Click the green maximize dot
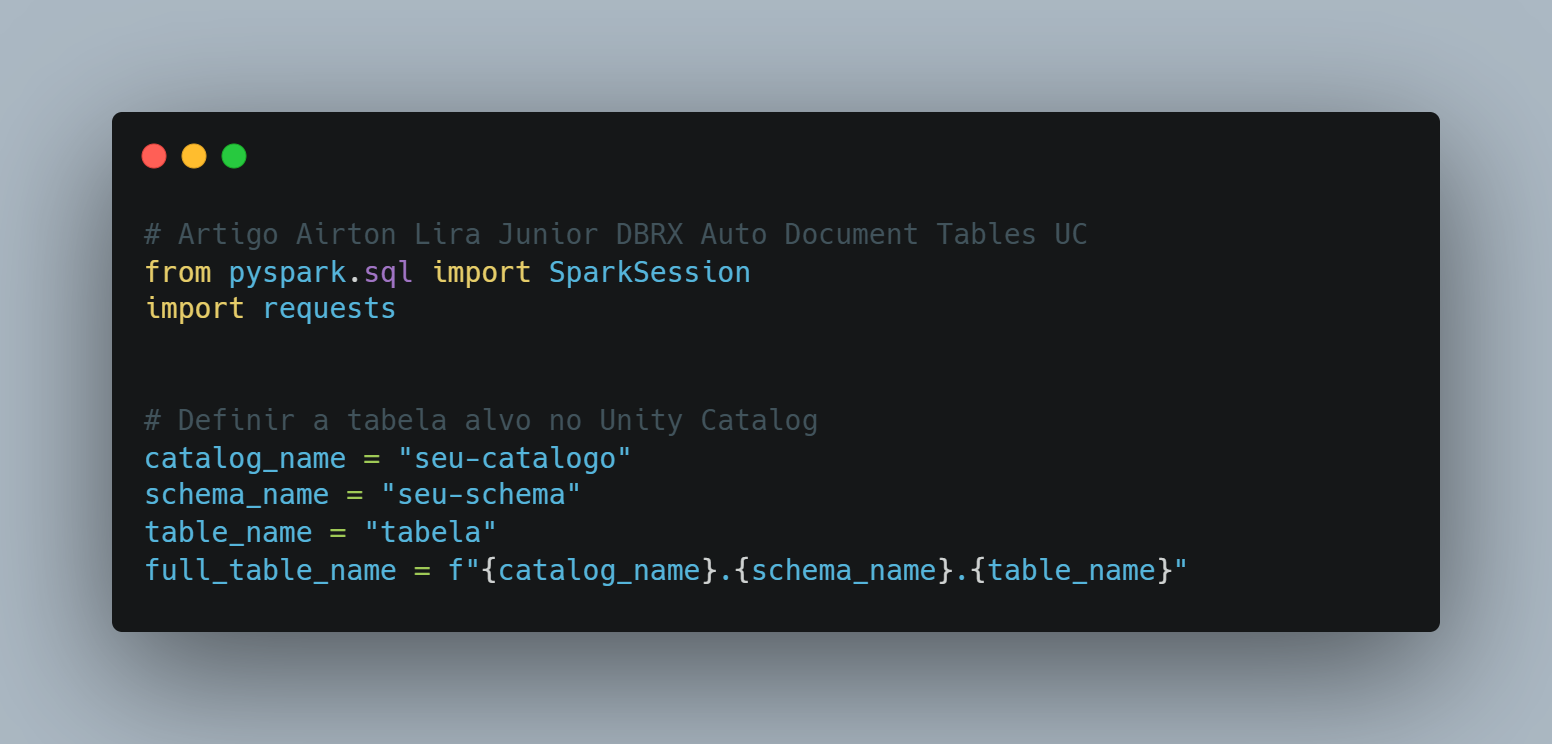The width and height of the screenshot is (1552, 744). (x=234, y=156)
